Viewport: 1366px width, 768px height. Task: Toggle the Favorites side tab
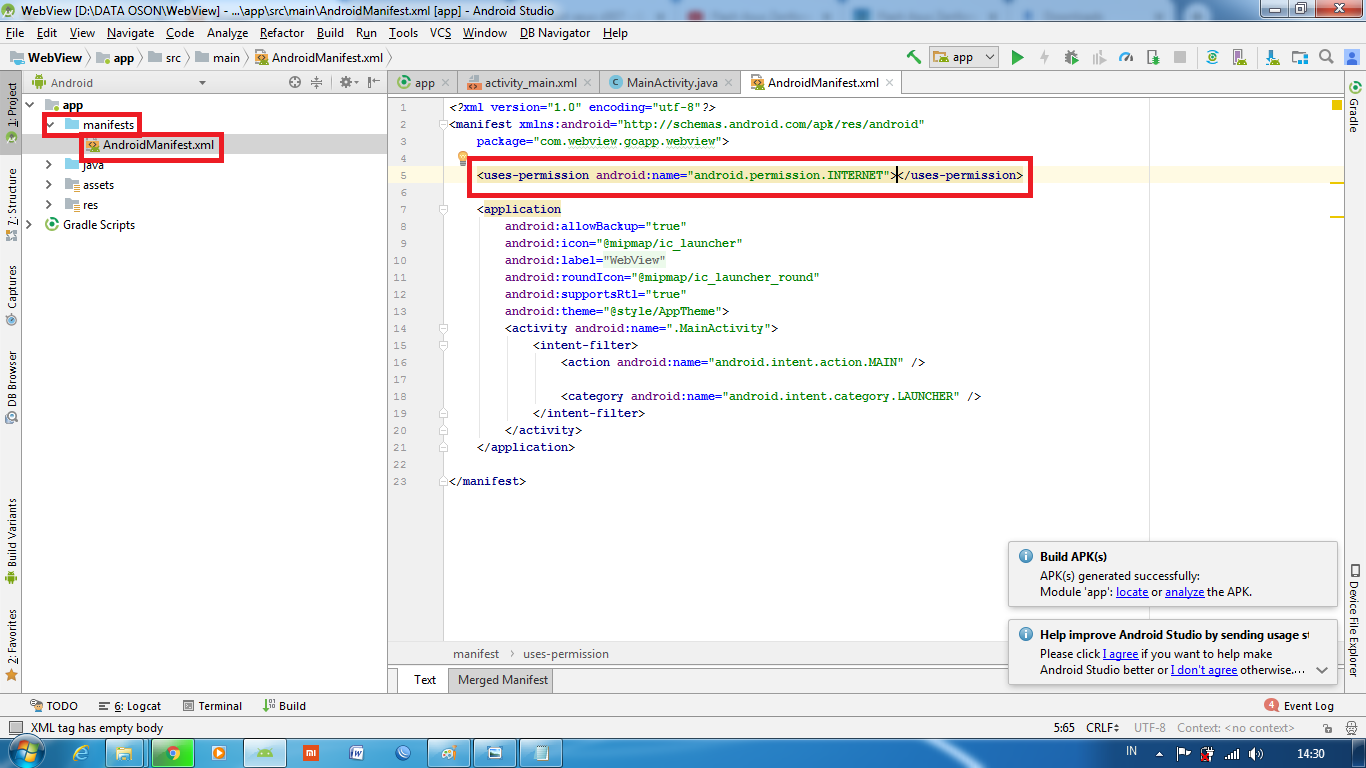[x=11, y=646]
